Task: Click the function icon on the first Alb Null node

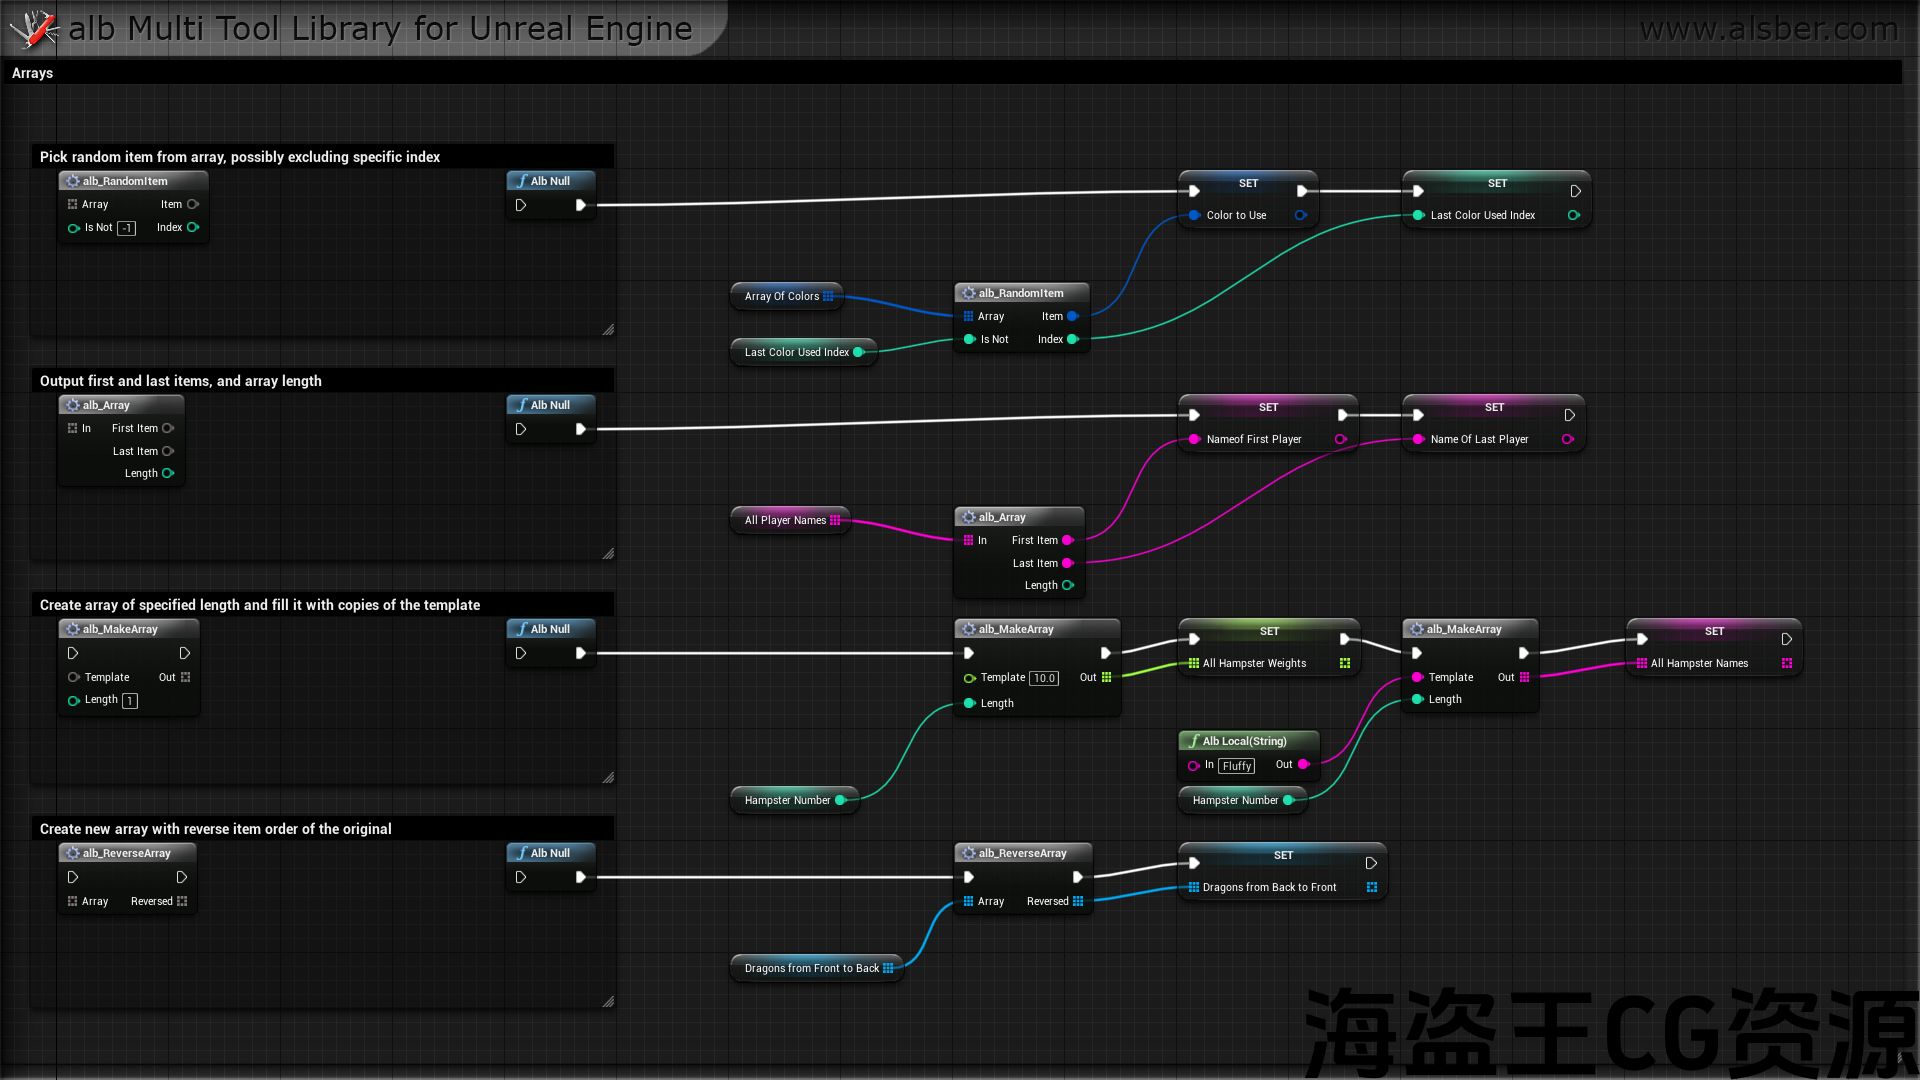Action: (522, 181)
